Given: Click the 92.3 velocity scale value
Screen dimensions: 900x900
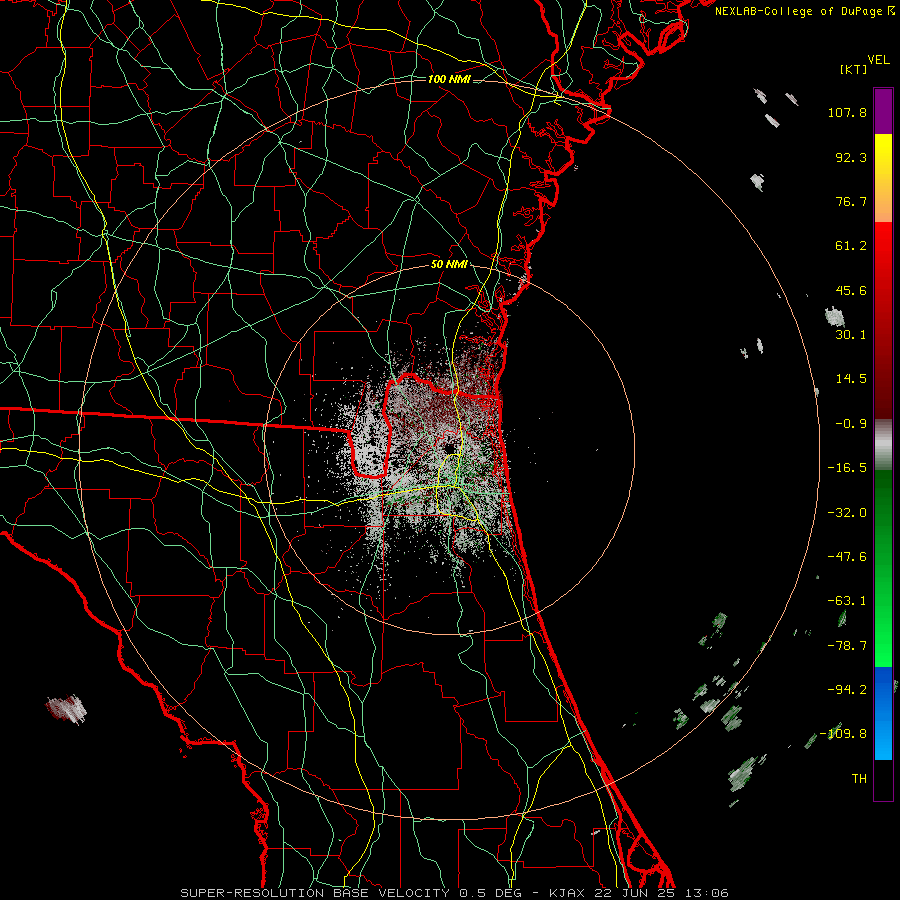Looking at the screenshot, I should 851,157.
